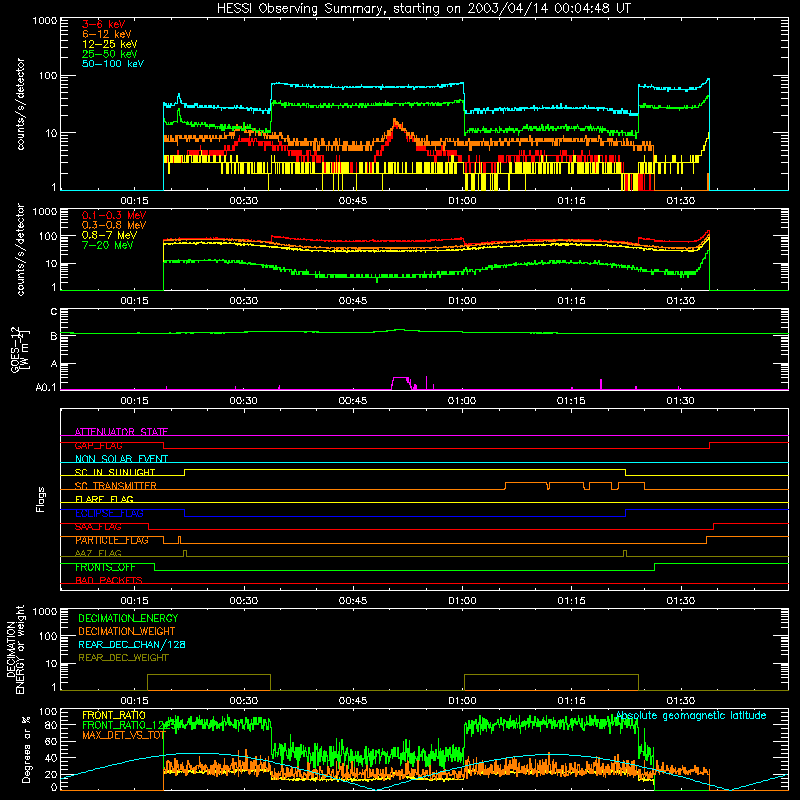Click the 01:15 tick under the Flags panel

click(571, 601)
